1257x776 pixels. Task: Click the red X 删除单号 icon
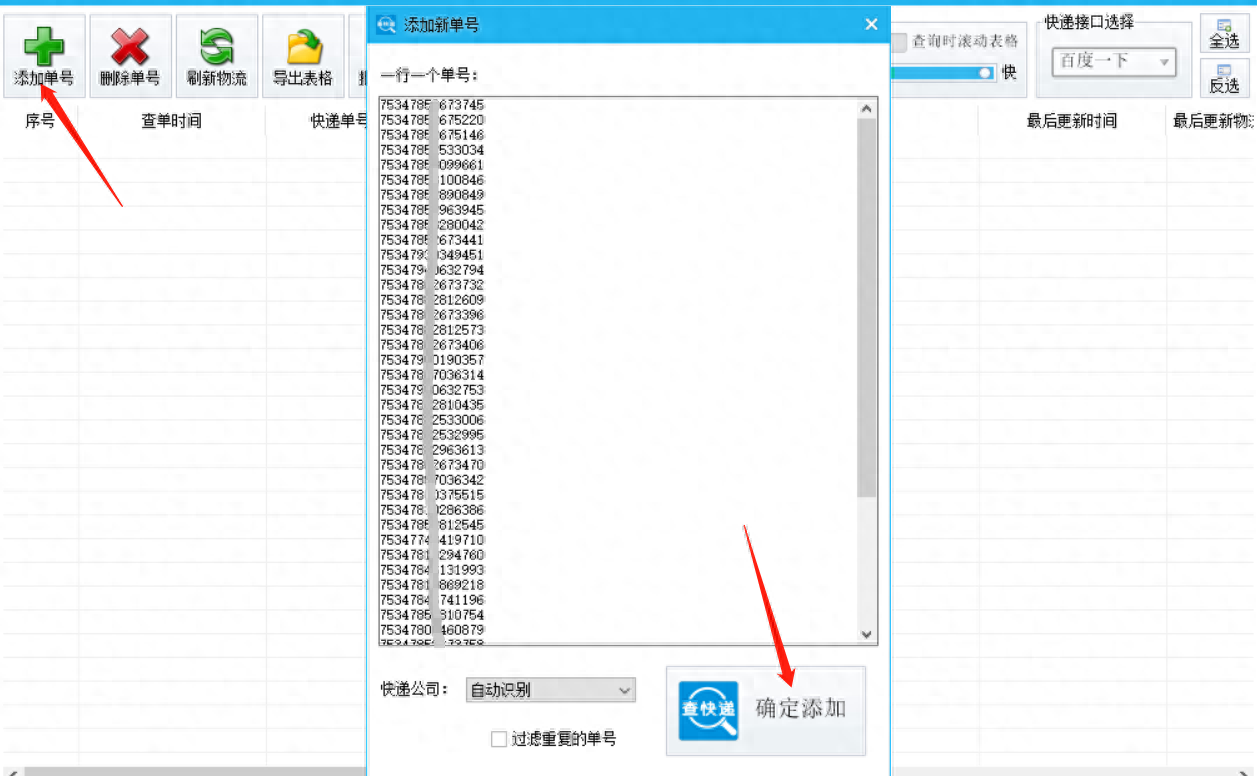[130, 47]
